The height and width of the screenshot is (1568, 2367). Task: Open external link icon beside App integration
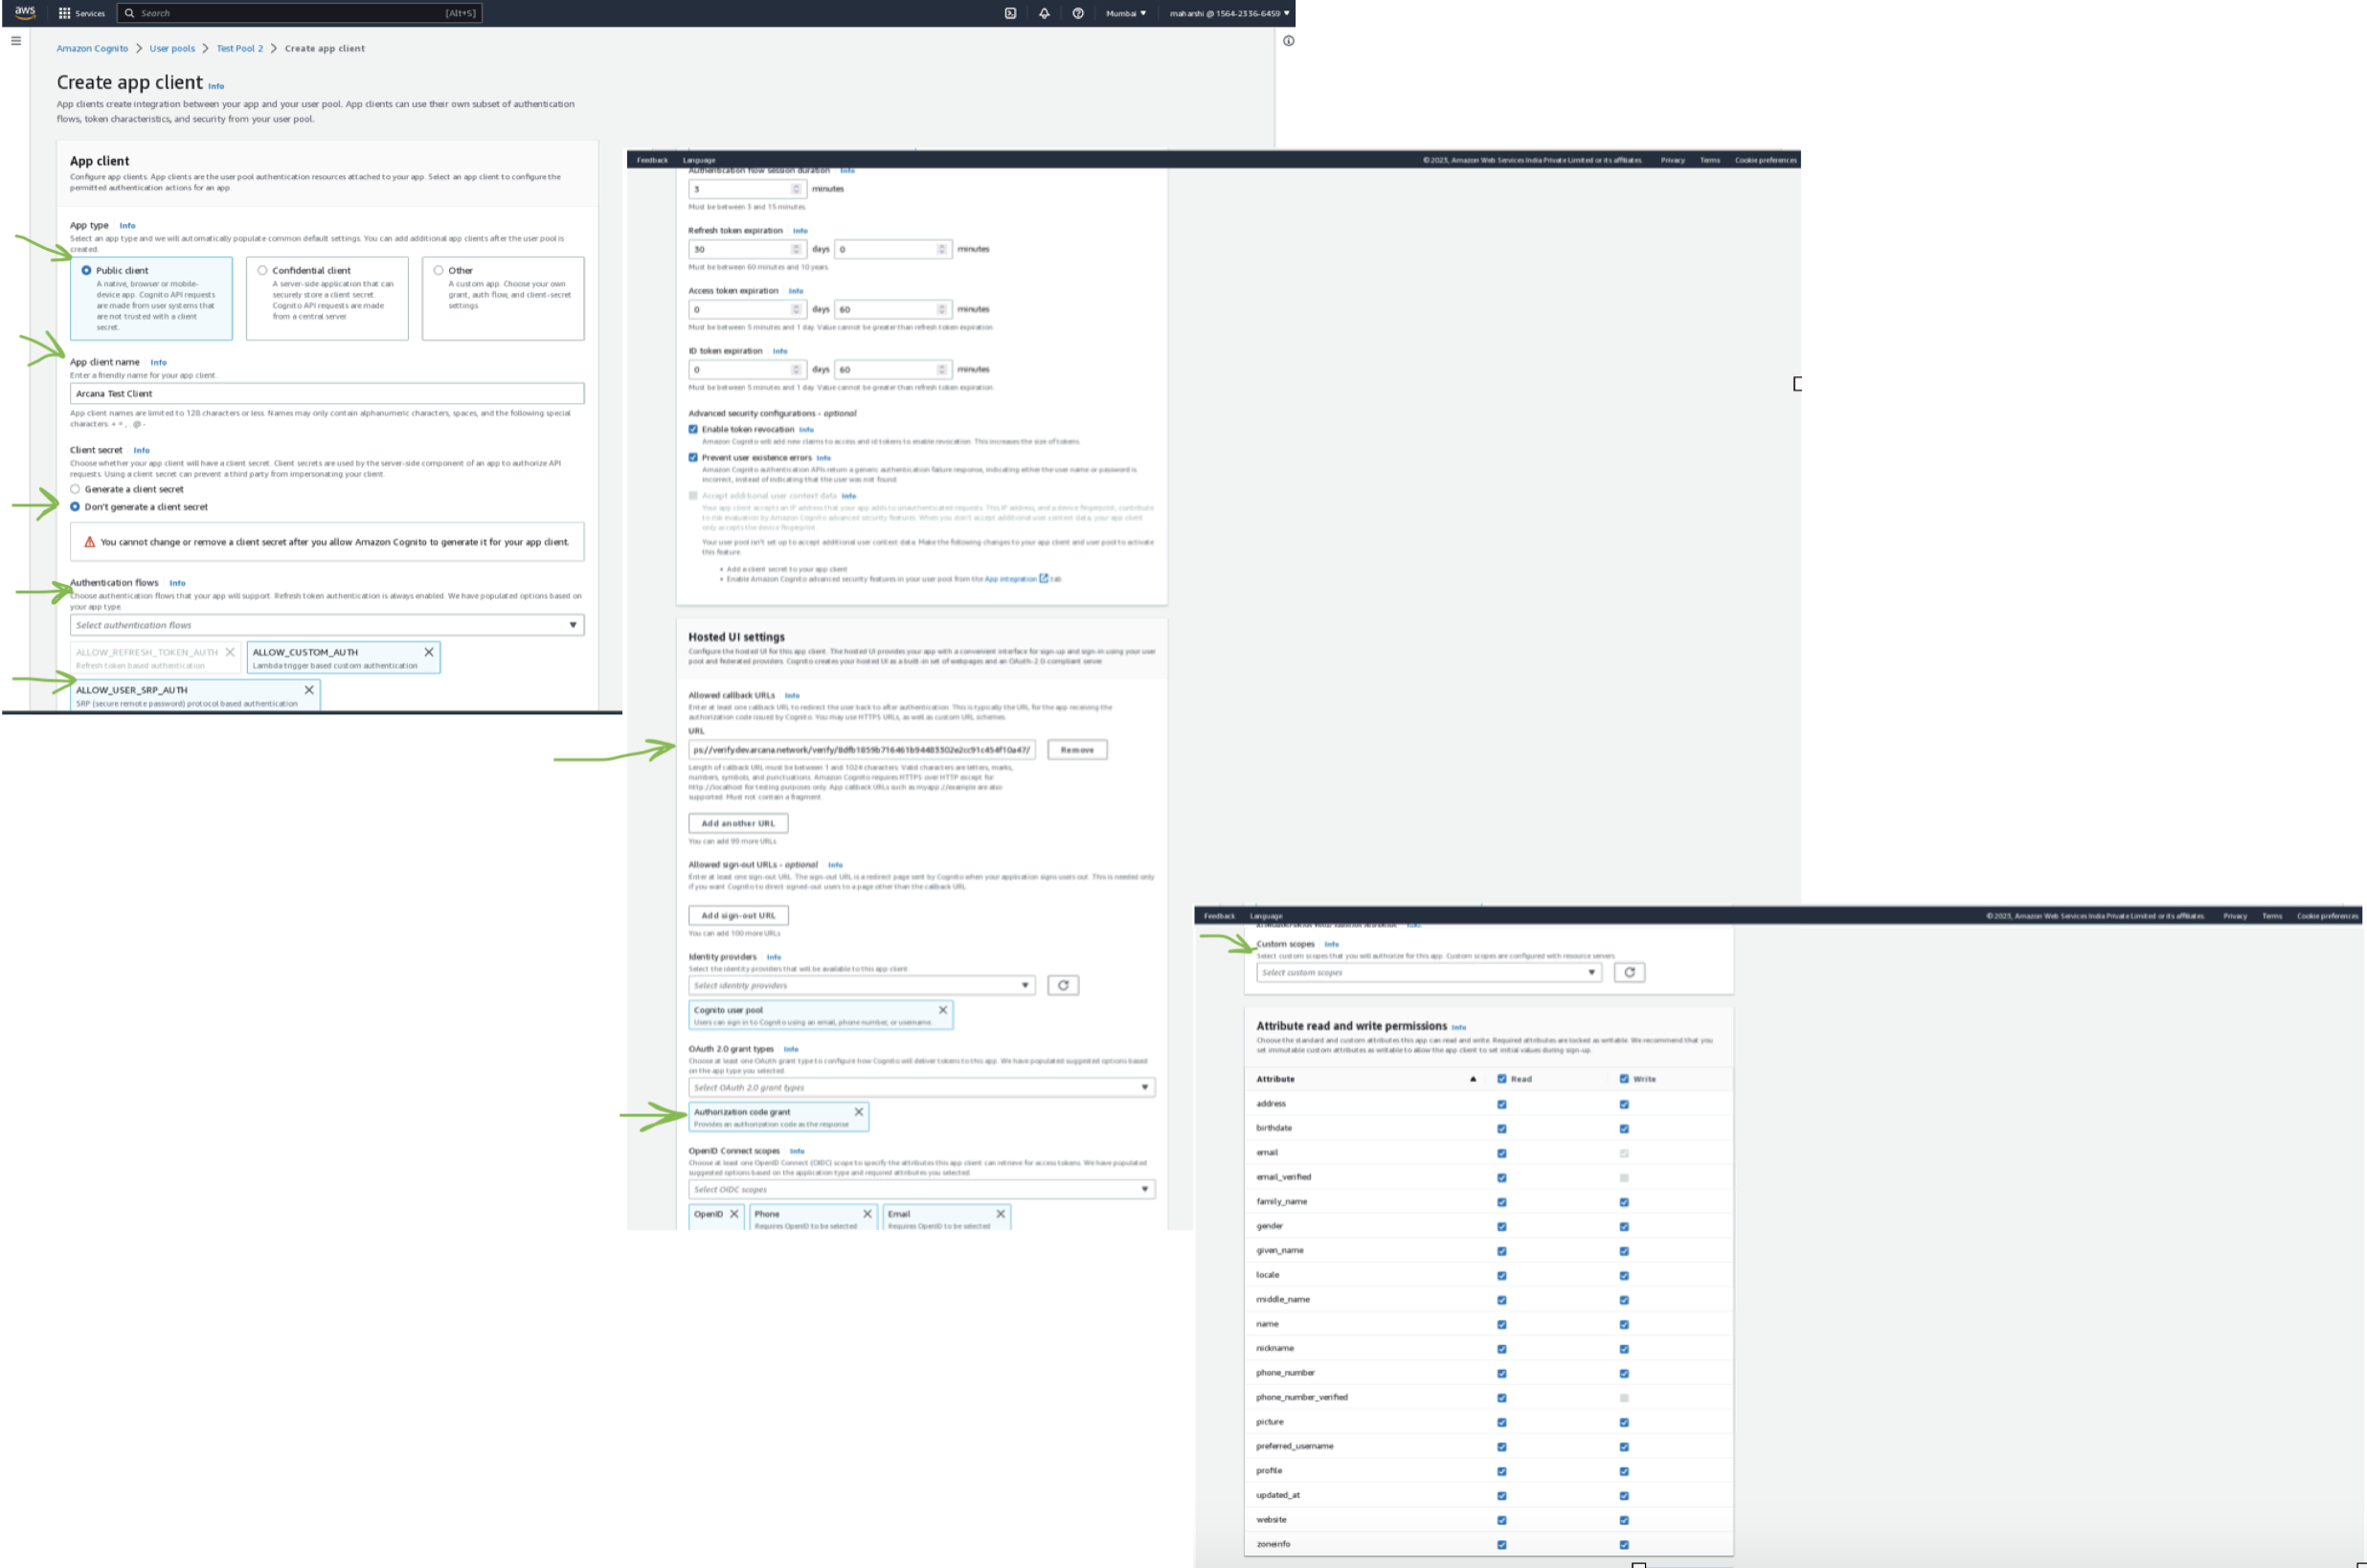pyautogui.click(x=1043, y=579)
